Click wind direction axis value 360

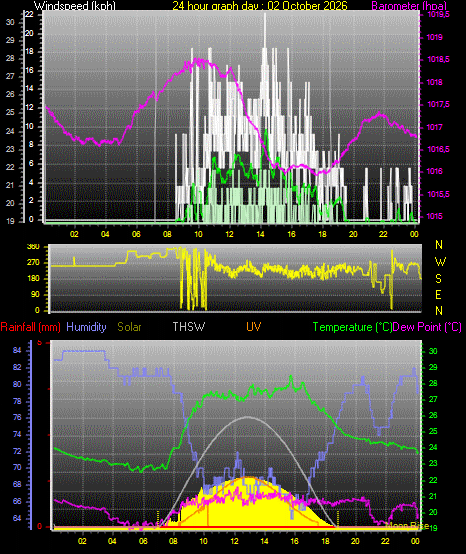[x=33, y=247]
